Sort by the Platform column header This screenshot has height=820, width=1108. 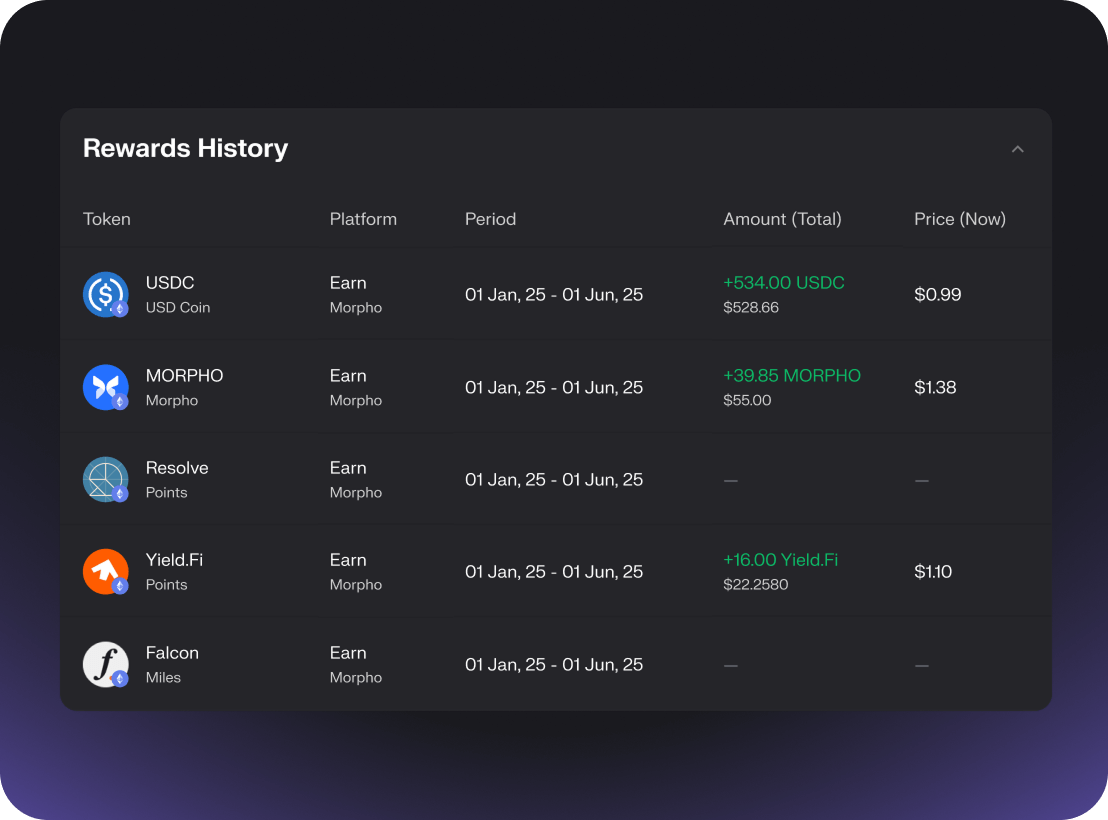(363, 219)
